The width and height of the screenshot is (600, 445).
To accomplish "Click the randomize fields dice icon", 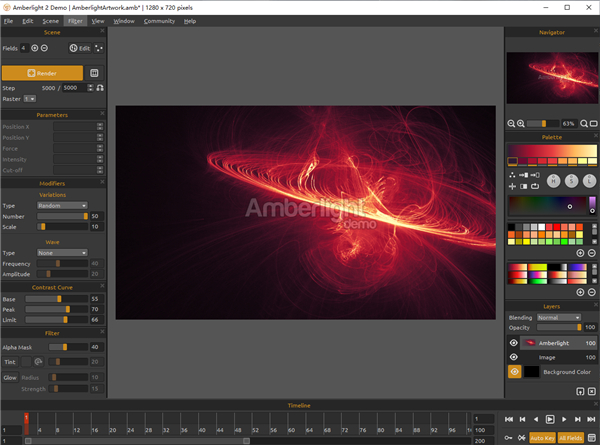I will tap(98, 47).
